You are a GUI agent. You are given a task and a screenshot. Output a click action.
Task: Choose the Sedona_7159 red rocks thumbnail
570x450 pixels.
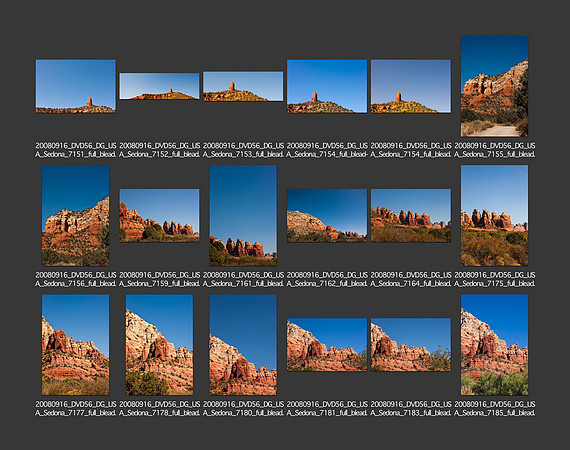click(159, 215)
